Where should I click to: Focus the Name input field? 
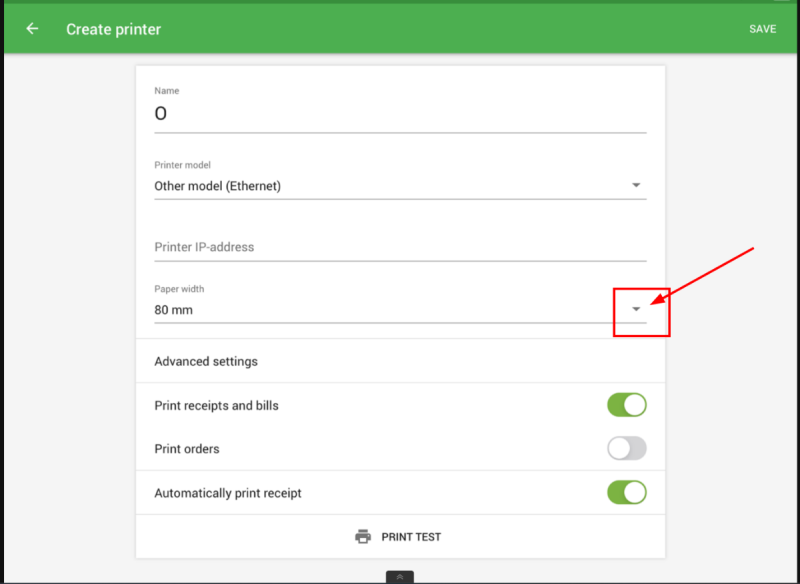(400, 115)
